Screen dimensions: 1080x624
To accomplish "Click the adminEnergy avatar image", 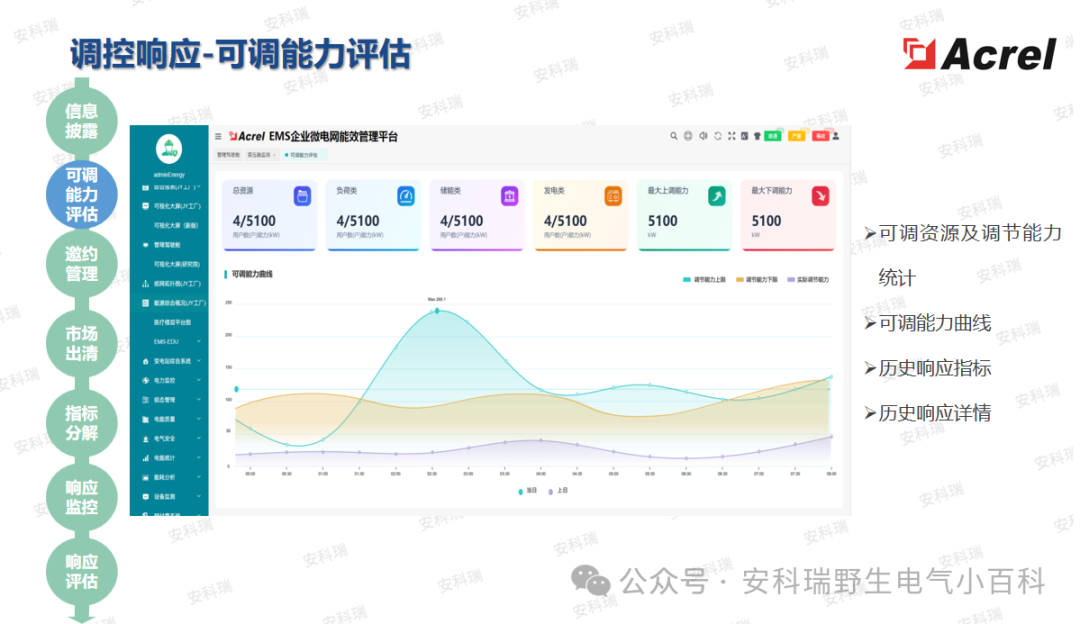I will [x=169, y=148].
